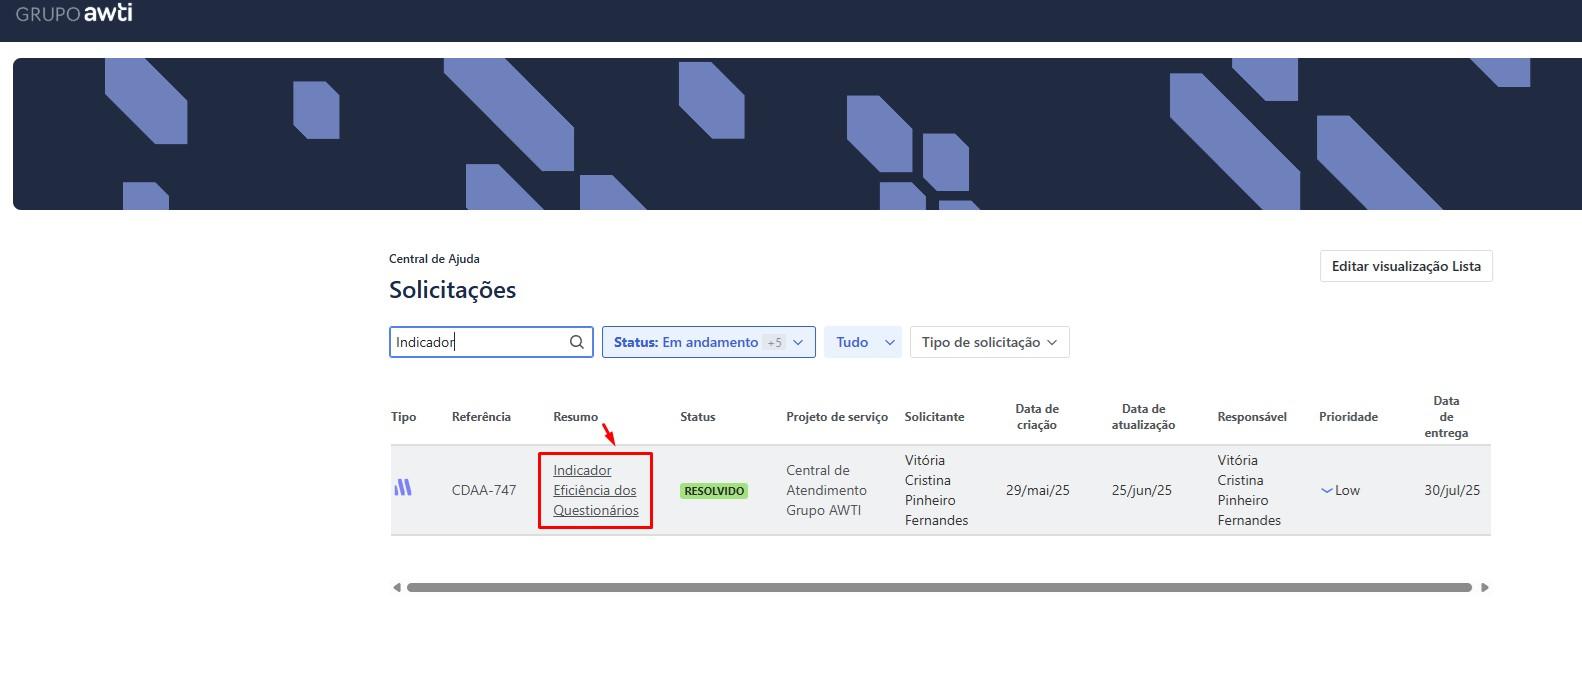
Task: Click the 25/jun/25 update date
Action: click(x=1143, y=490)
